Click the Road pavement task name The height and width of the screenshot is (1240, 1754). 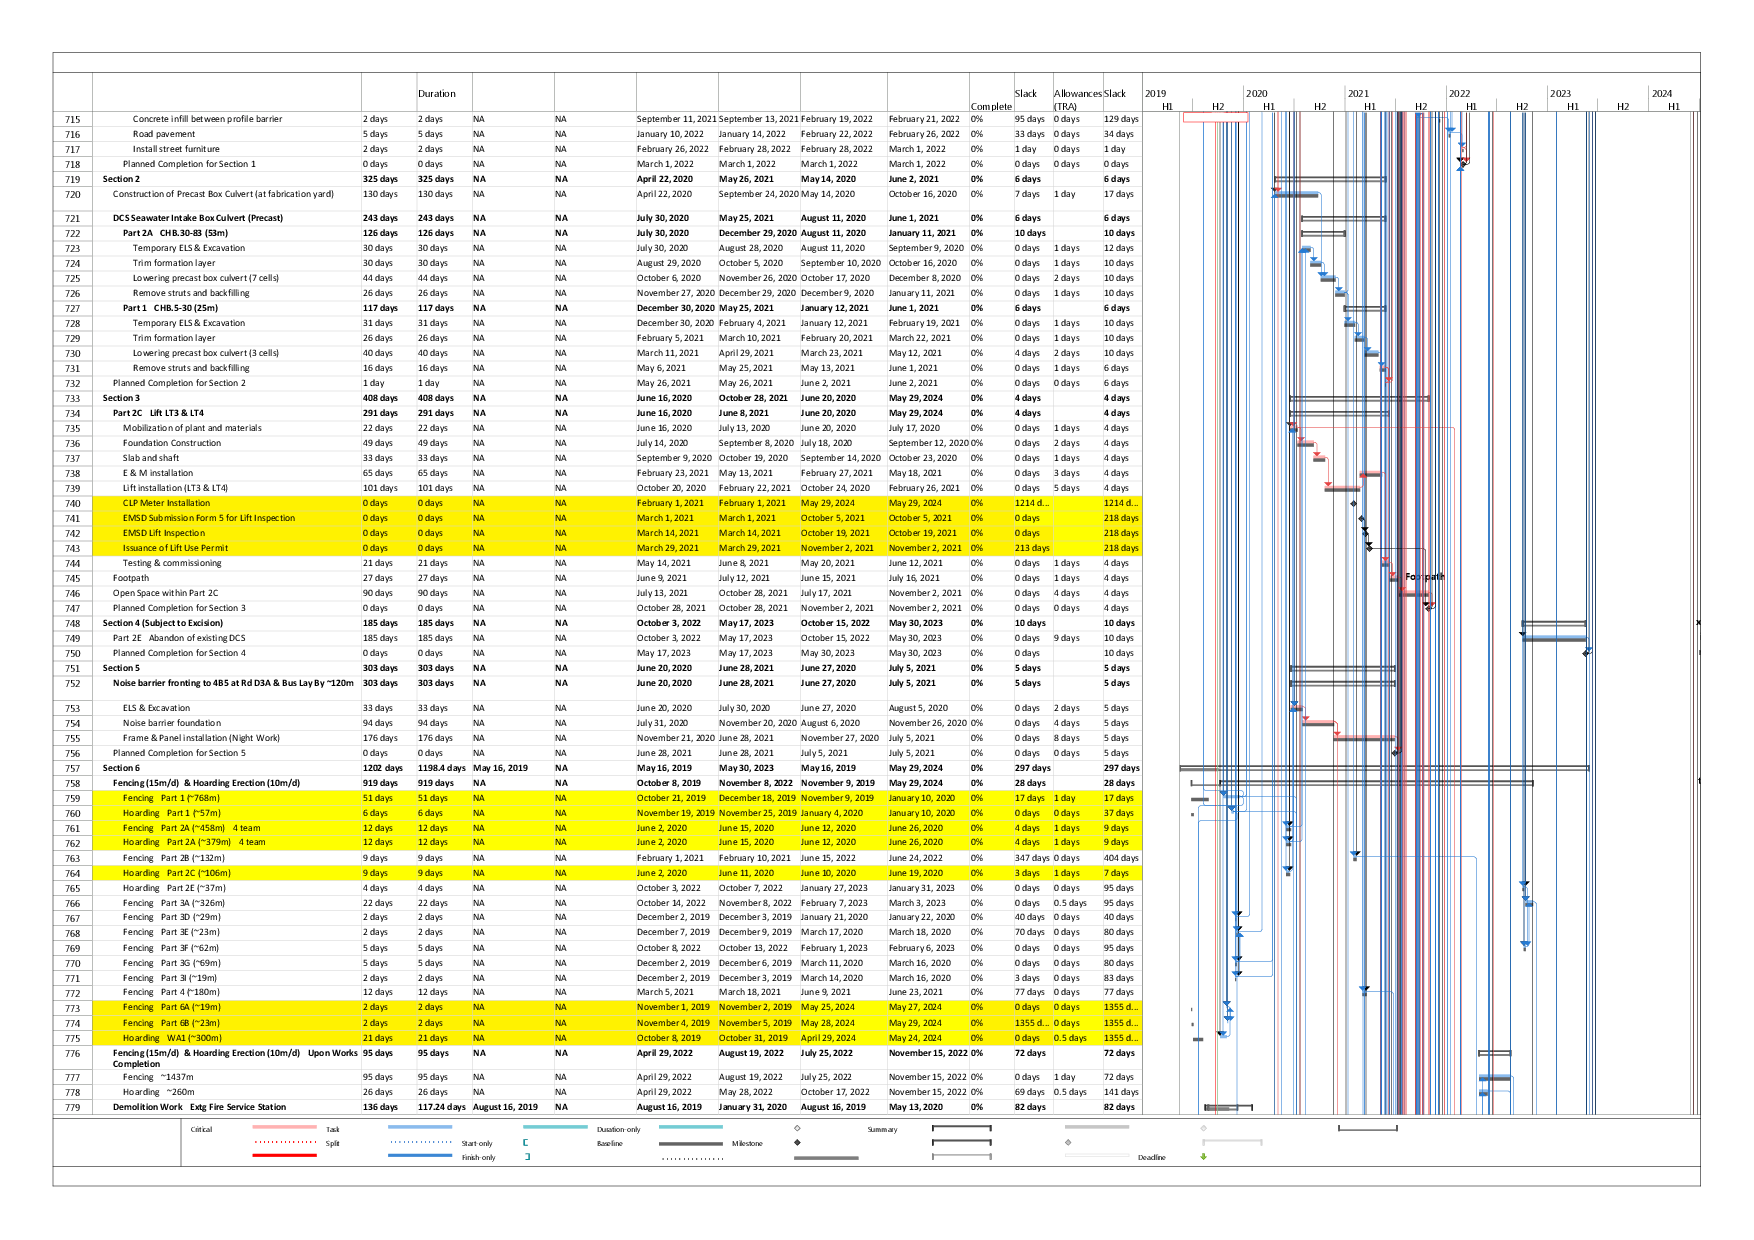164,134
